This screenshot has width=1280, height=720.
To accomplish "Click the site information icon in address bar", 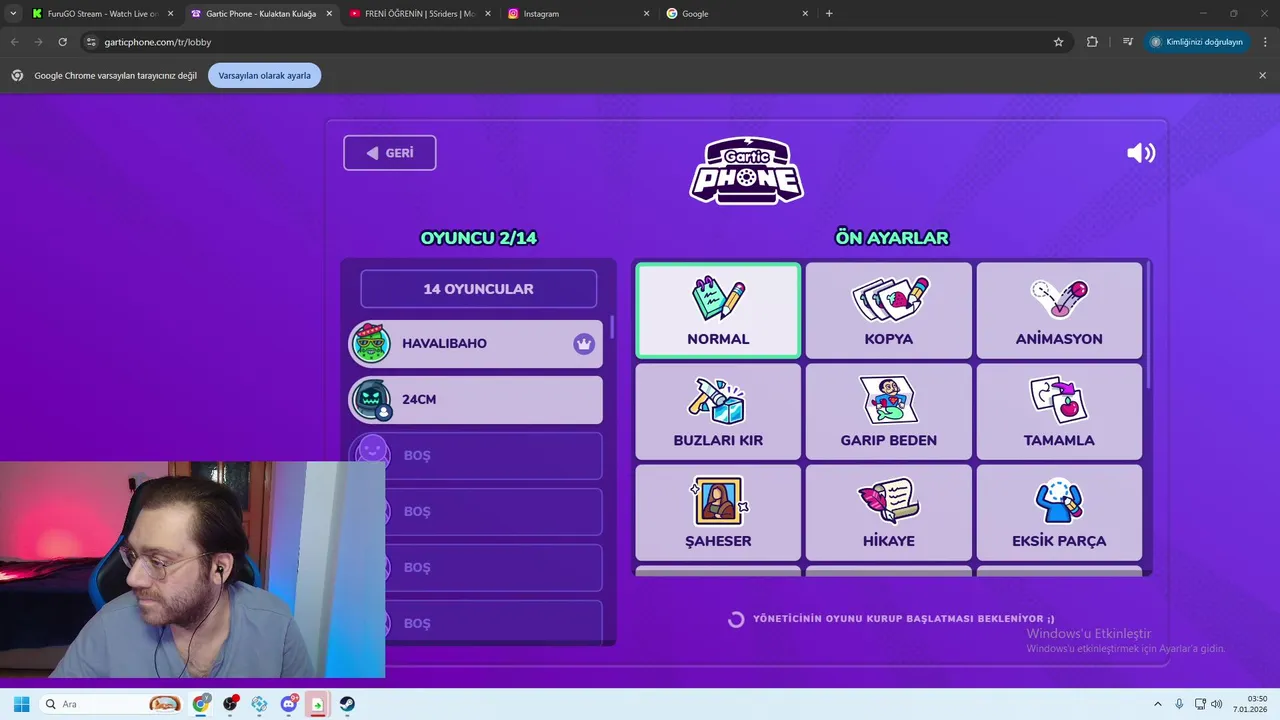I will tap(91, 42).
